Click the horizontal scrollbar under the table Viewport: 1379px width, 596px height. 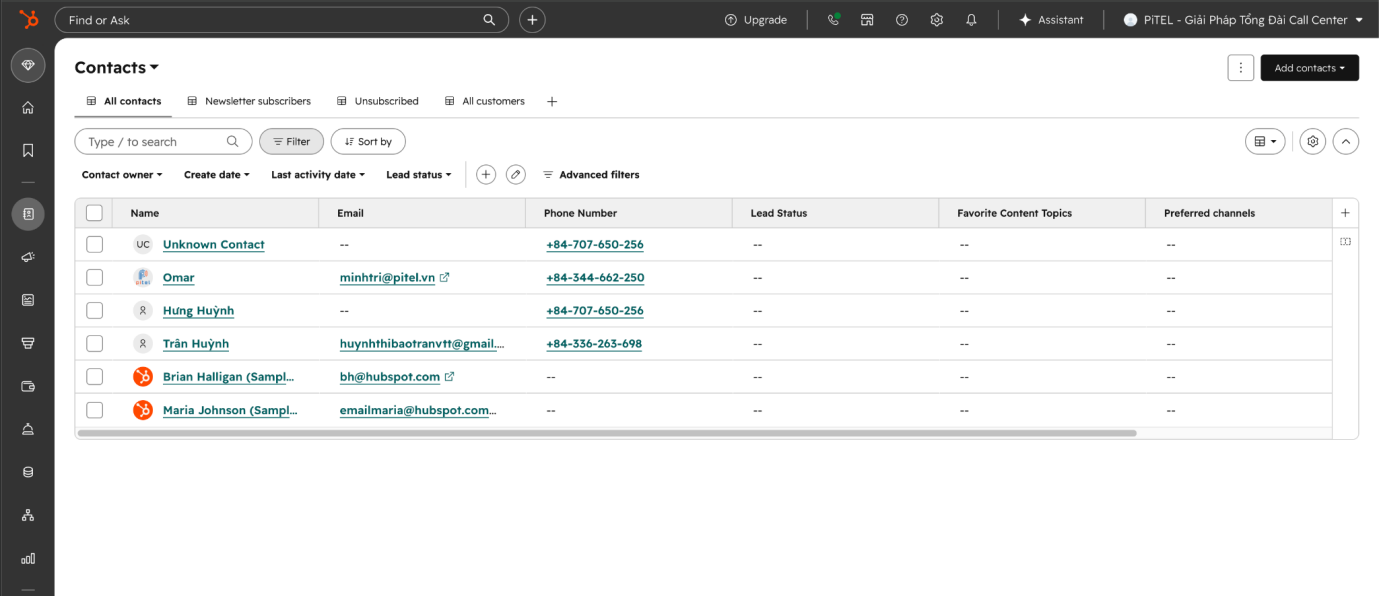coord(607,433)
